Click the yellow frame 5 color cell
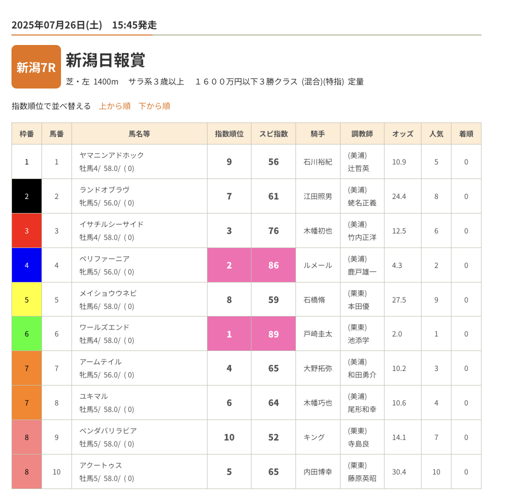 (x=27, y=300)
